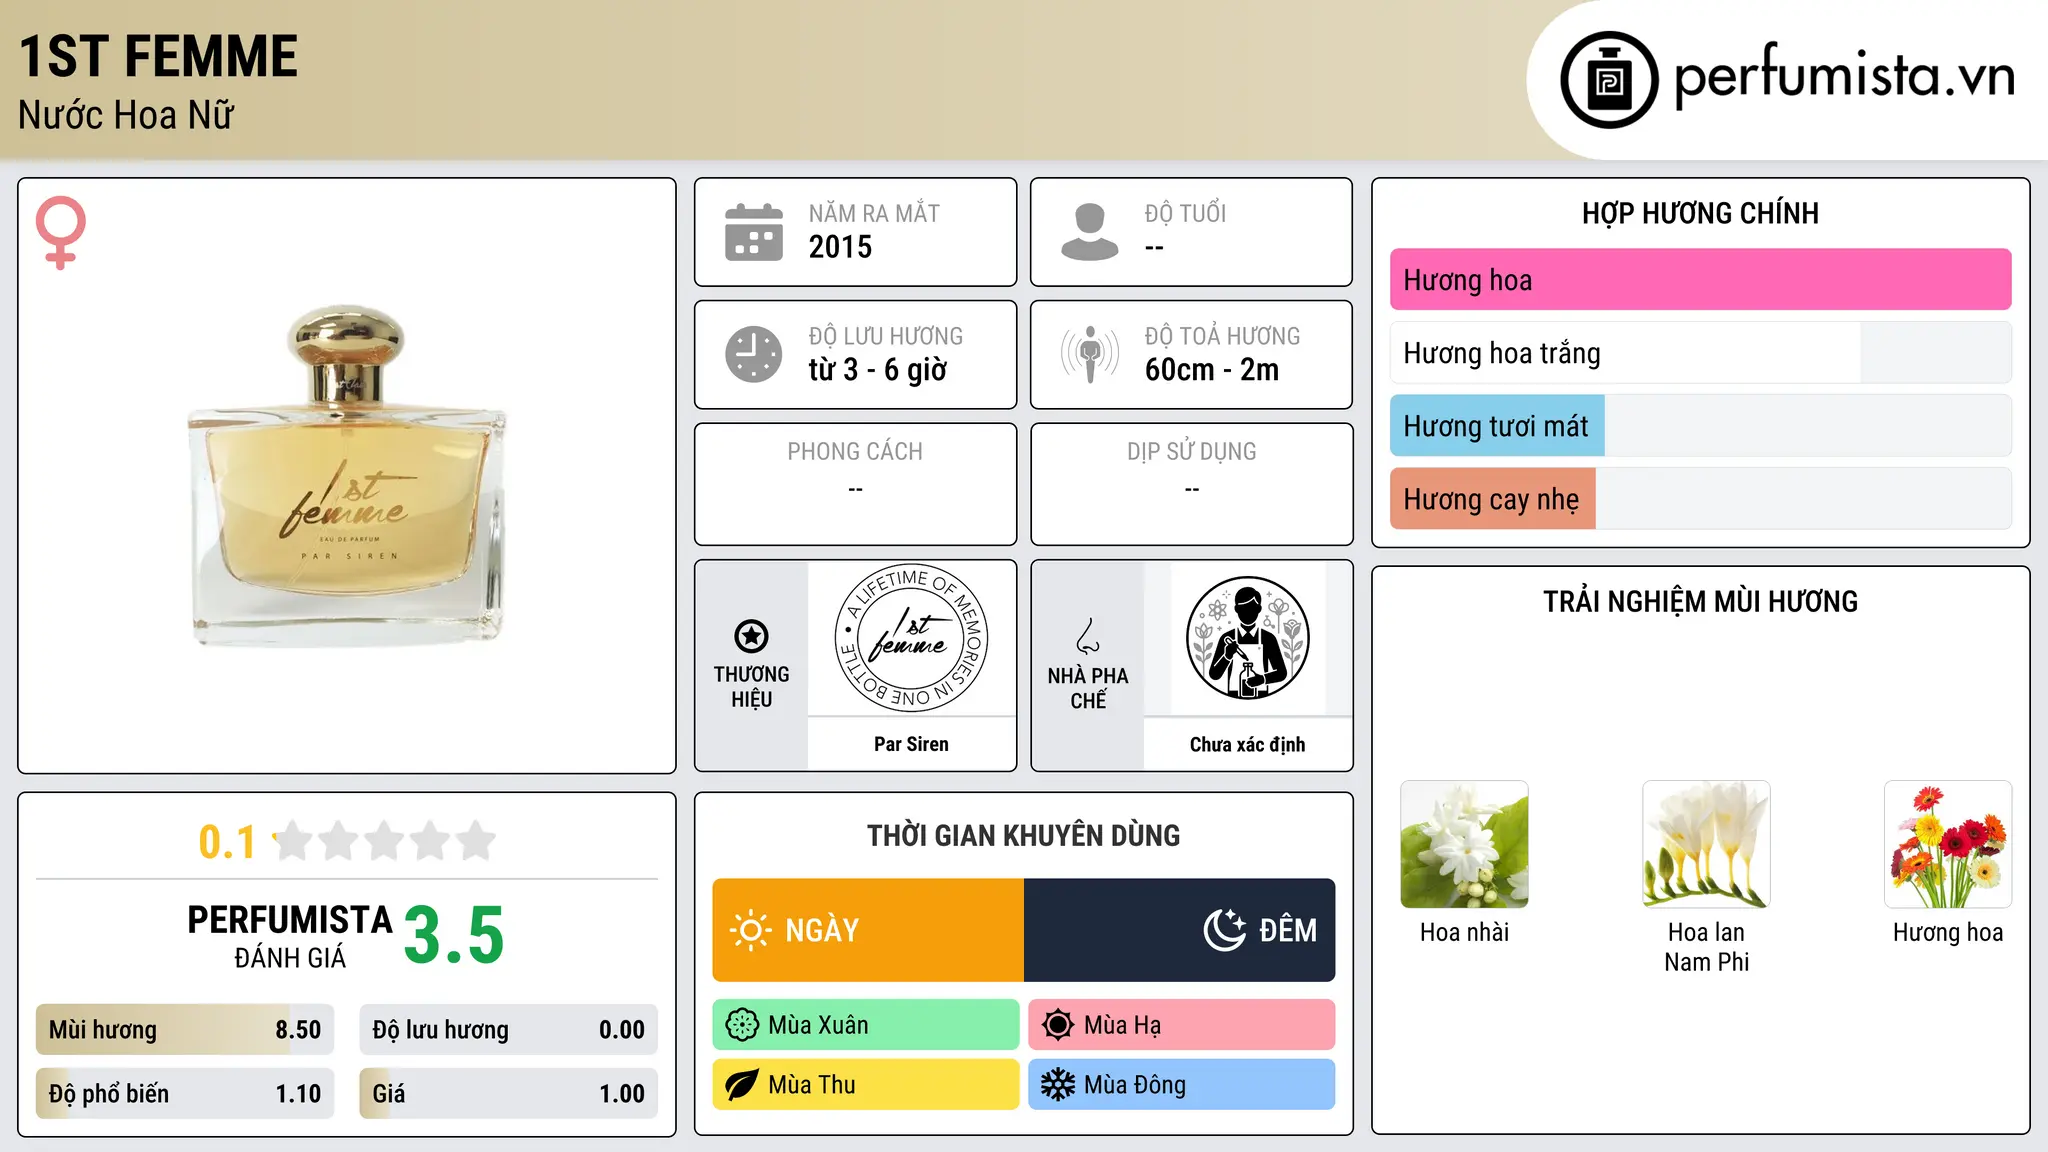Click the Hương hoa trắng accord bar
The width and height of the screenshot is (2048, 1152).
coord(1700,353)
